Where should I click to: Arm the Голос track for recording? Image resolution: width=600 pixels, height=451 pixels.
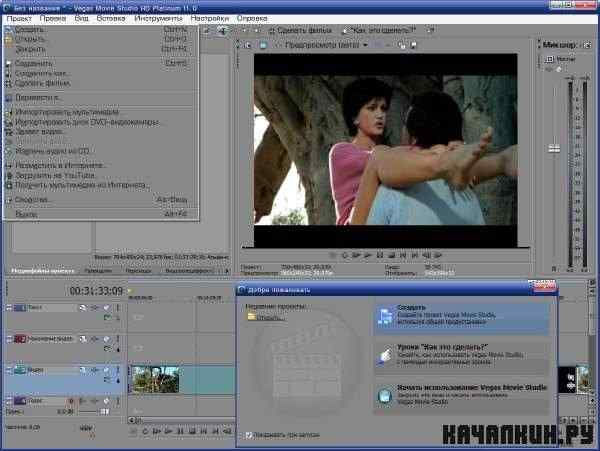(x=71, y=401)
